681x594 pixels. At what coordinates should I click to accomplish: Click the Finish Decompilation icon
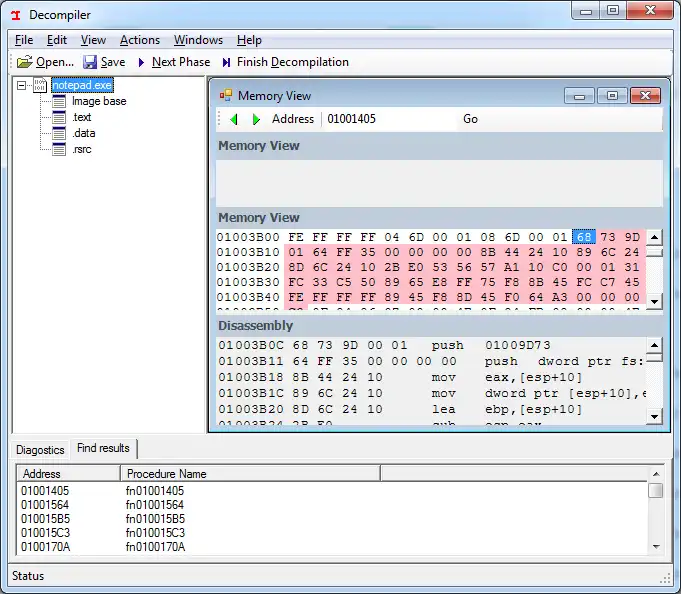pyautogui.click(x=227, y=62)
